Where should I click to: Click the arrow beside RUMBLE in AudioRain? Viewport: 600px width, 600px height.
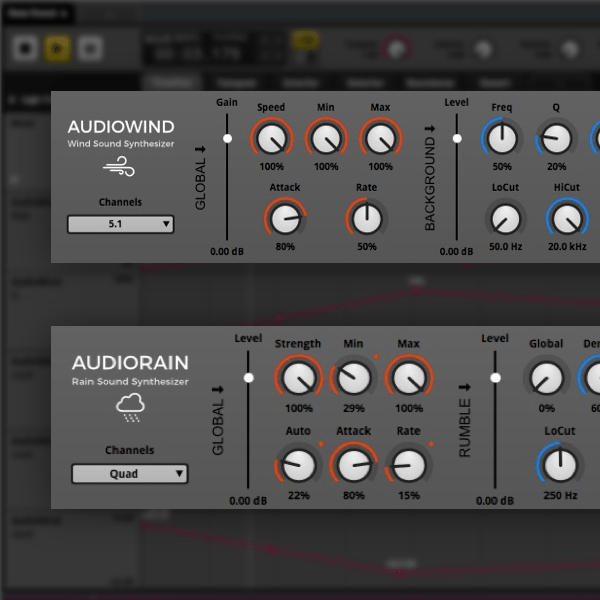click(465, 387)
